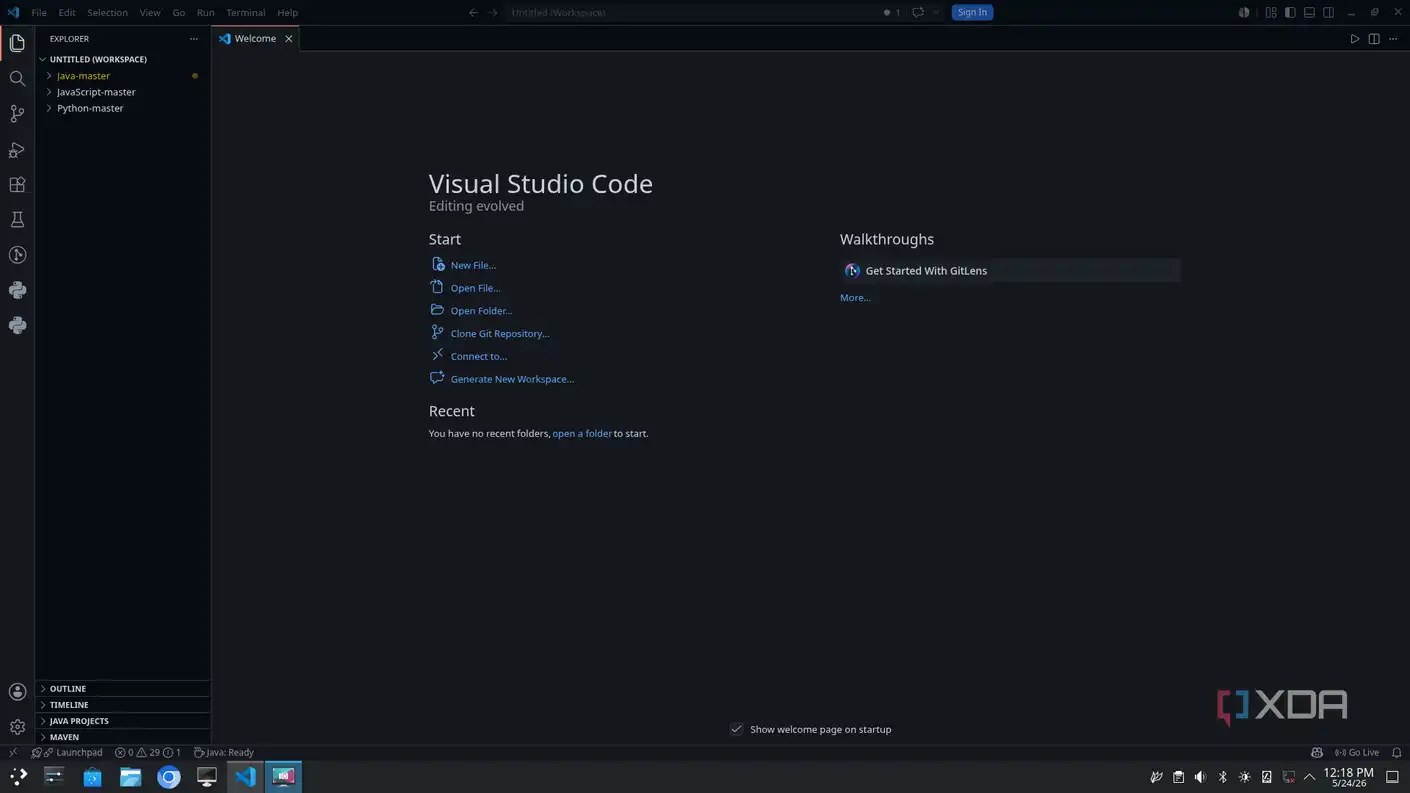1410x793 pixels.
Task: Open the GitLens view in the activity bar
Action: click(x=17, y=255)
